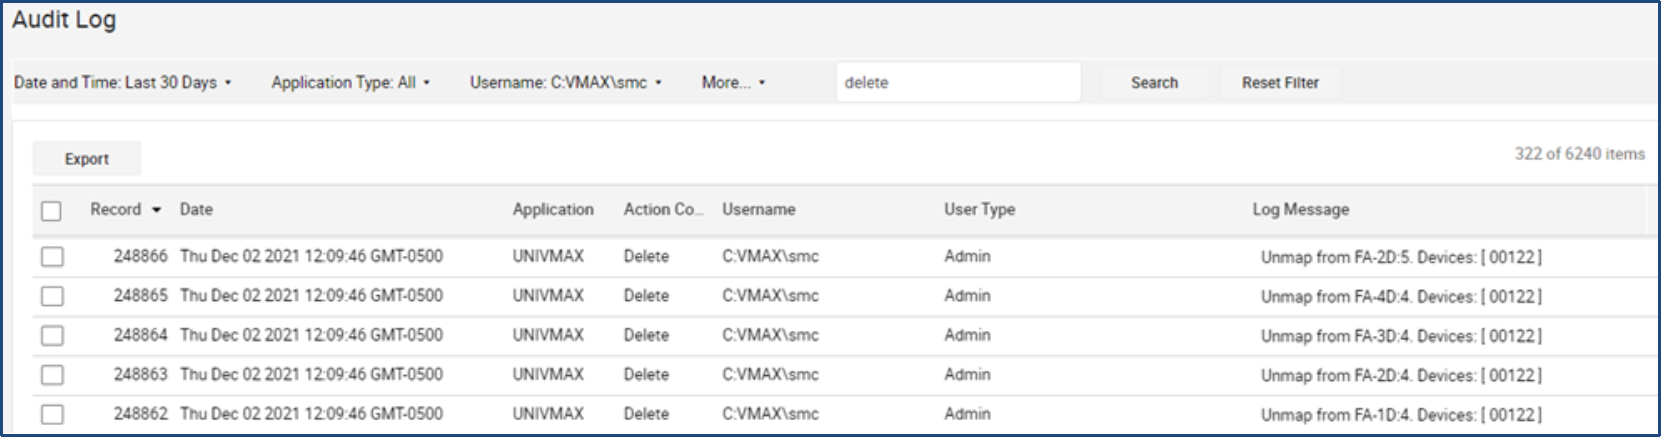
Task: Click the log message 'Unmap from FA-2D:5'
Action: [1401, 257]
